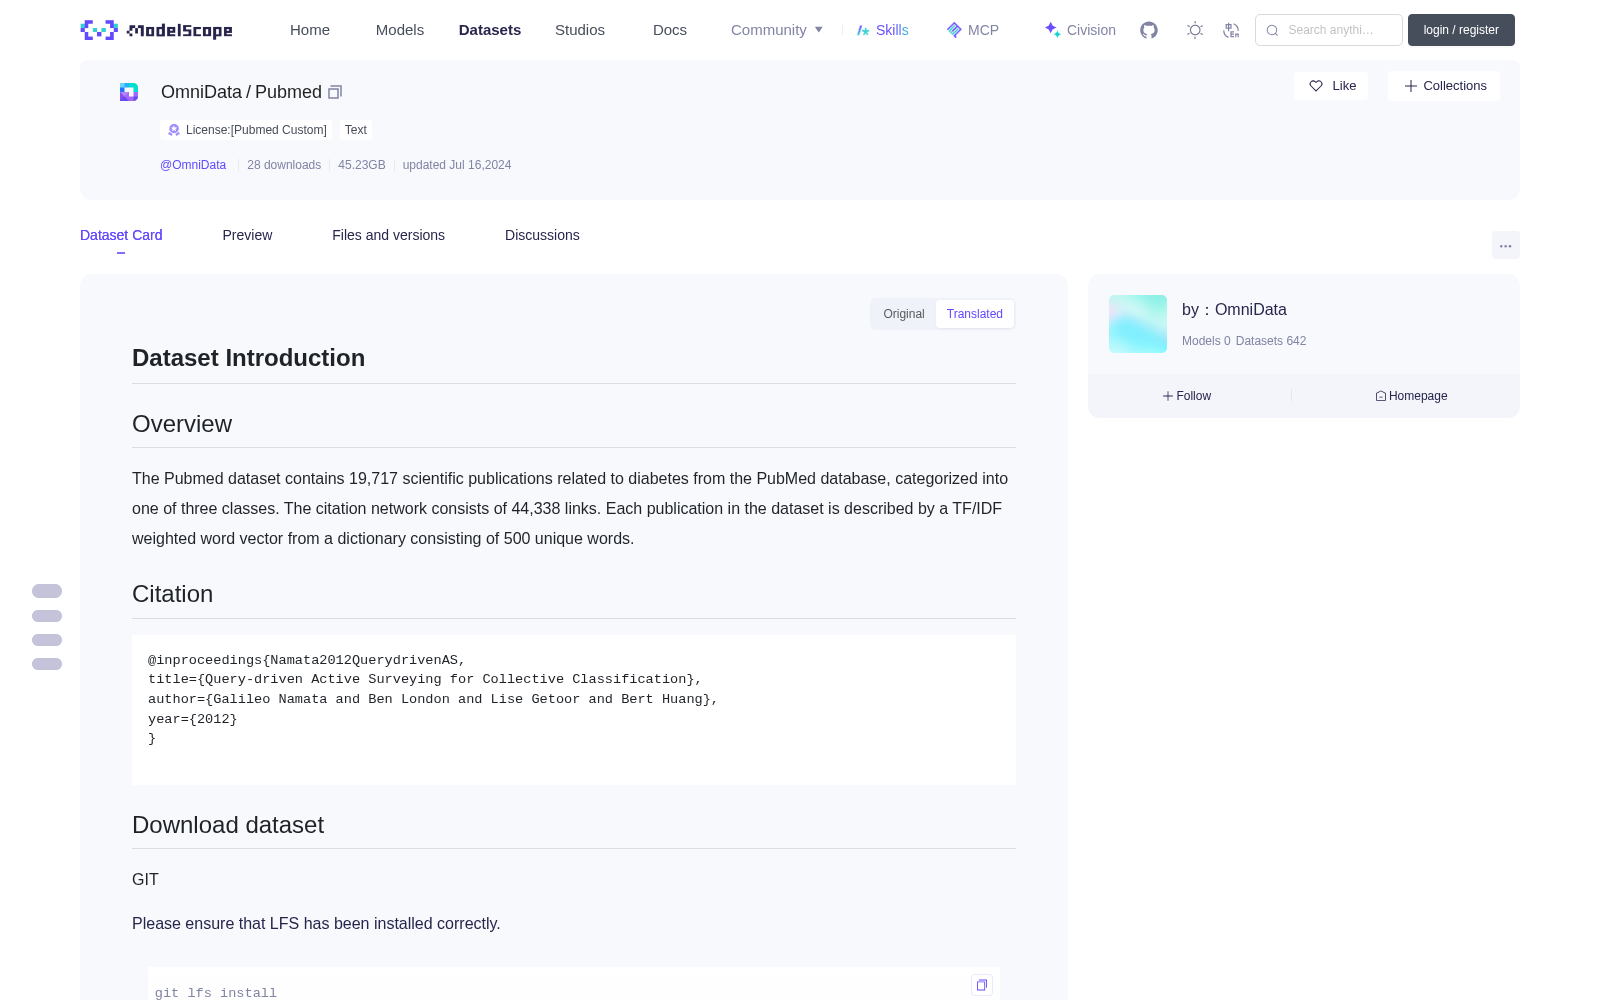Screen dimensions: 1600x1000
Task: Click the 'Overview' heading
Action: tap(182, 424)
